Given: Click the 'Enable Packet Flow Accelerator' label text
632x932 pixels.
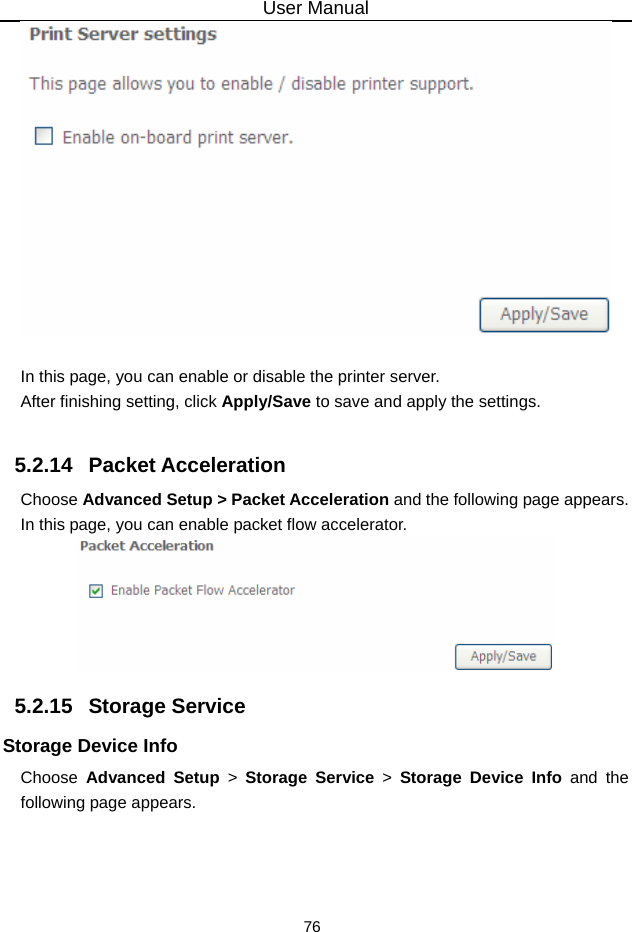Looking at the screenshot, I should [x=202, y=590].
